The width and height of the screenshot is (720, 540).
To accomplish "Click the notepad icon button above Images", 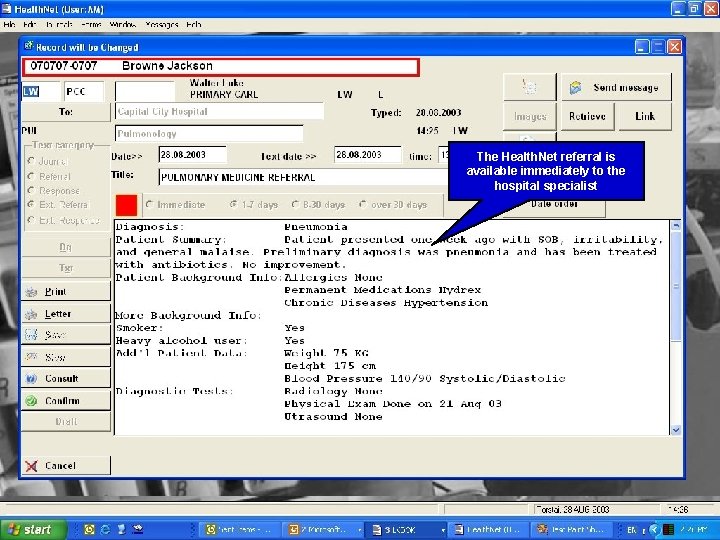I will [x=530, y=87].
